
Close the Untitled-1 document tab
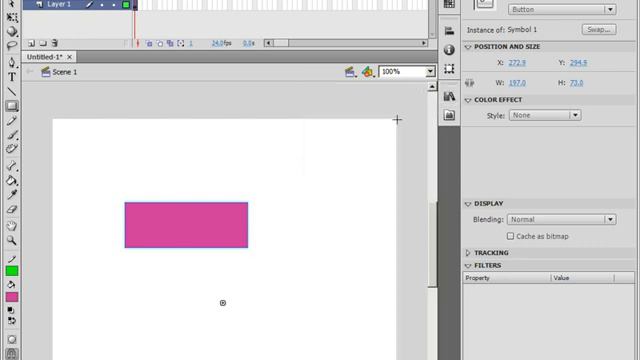pos(69,57)
